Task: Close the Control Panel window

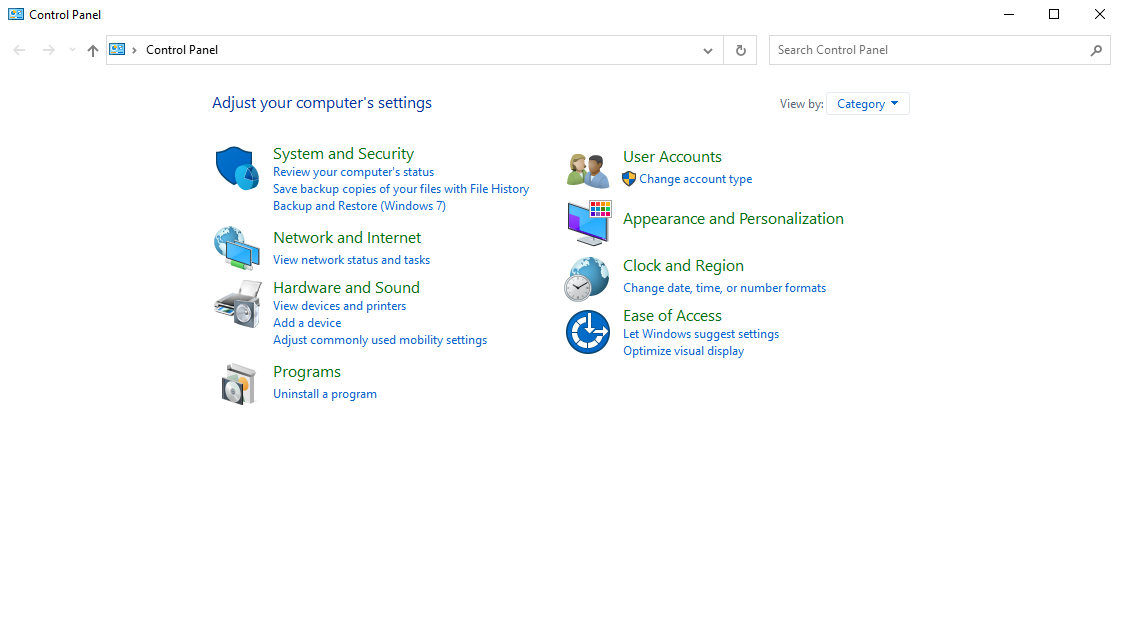Action: tap(1099, 14)
